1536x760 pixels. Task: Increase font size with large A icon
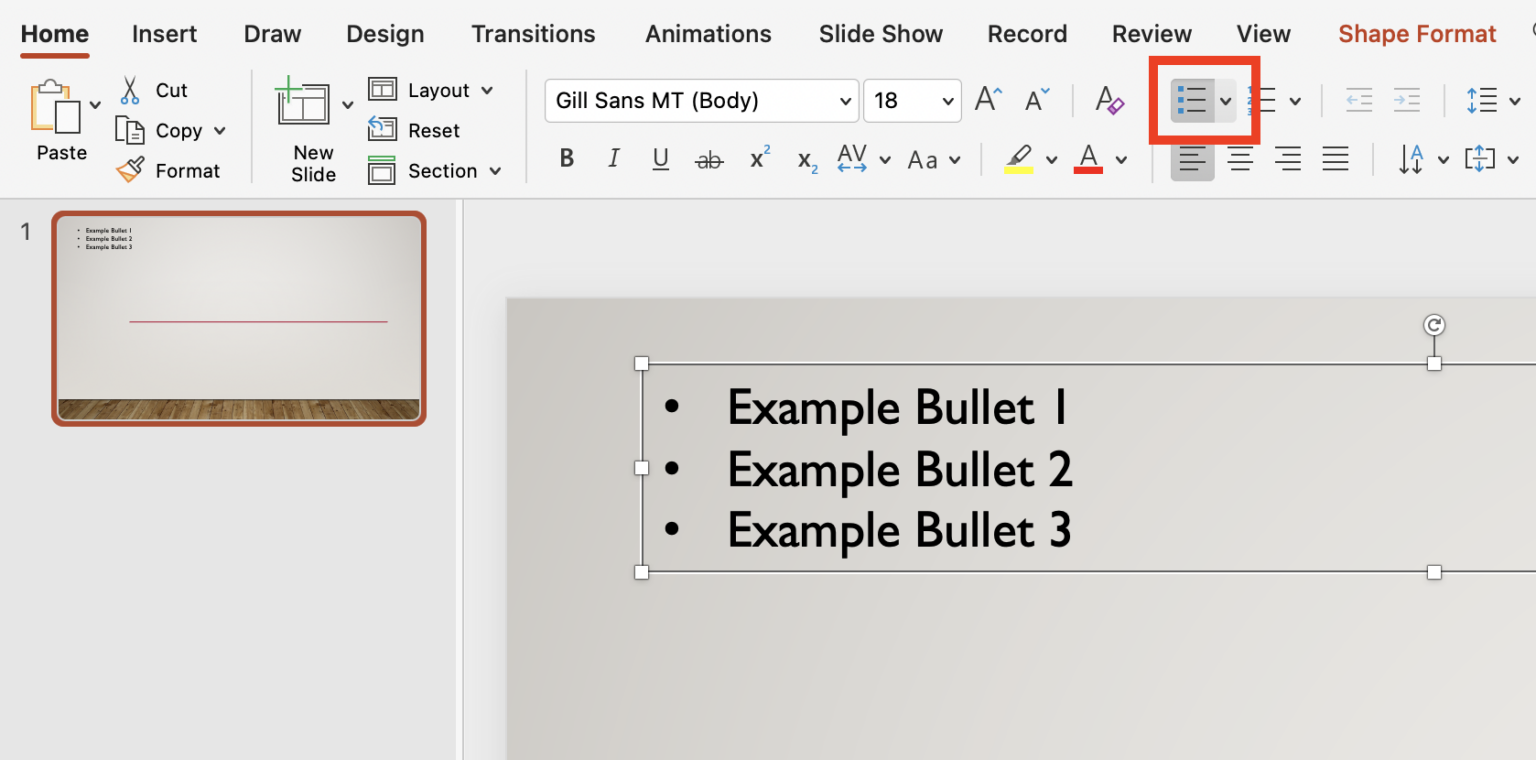[988, 99]
